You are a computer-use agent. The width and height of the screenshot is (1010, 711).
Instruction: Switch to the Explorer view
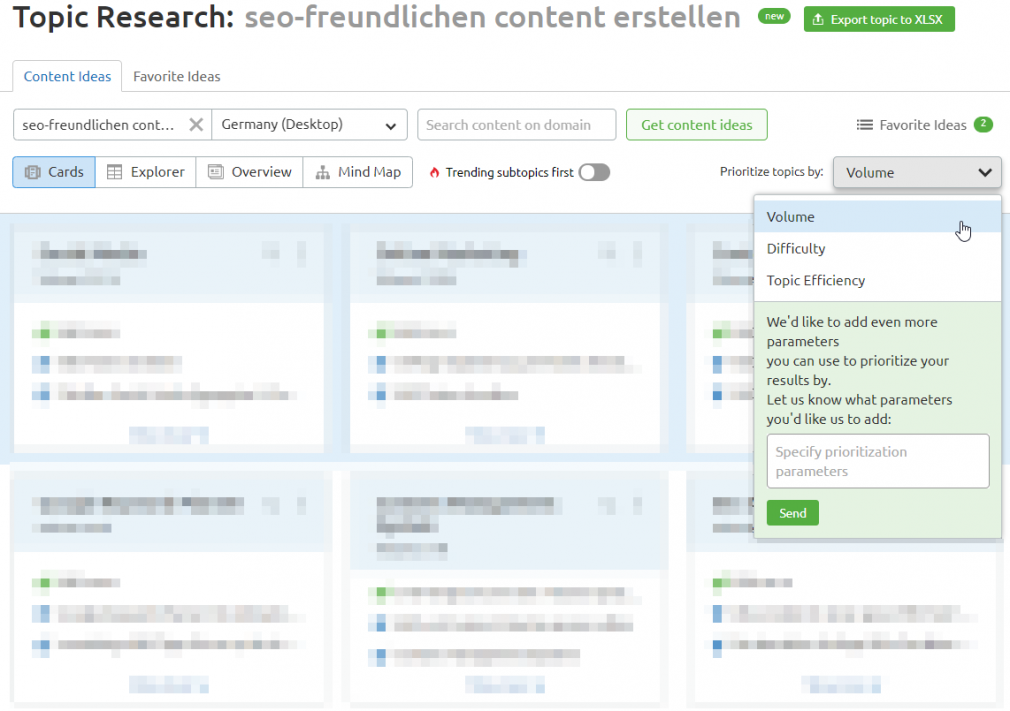click(146, 172)
